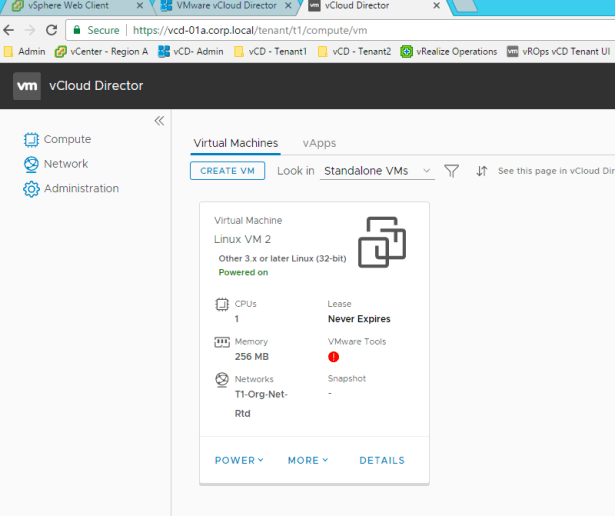
Task: Collapse the left navigation panel
Action: [x=158, y=121]
